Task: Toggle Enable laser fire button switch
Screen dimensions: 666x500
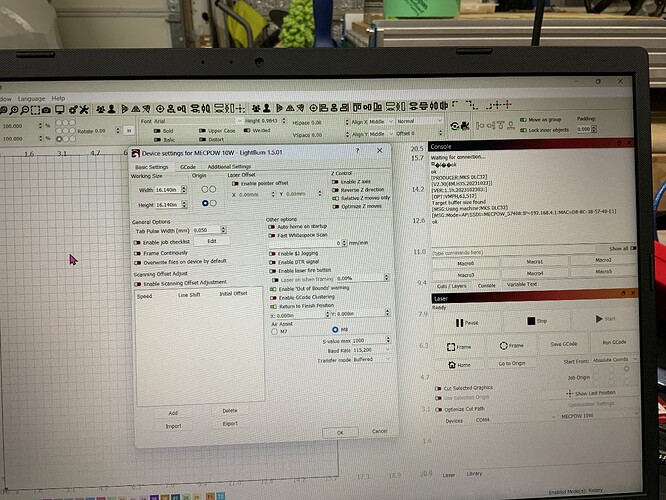Action: coord(272,271)
